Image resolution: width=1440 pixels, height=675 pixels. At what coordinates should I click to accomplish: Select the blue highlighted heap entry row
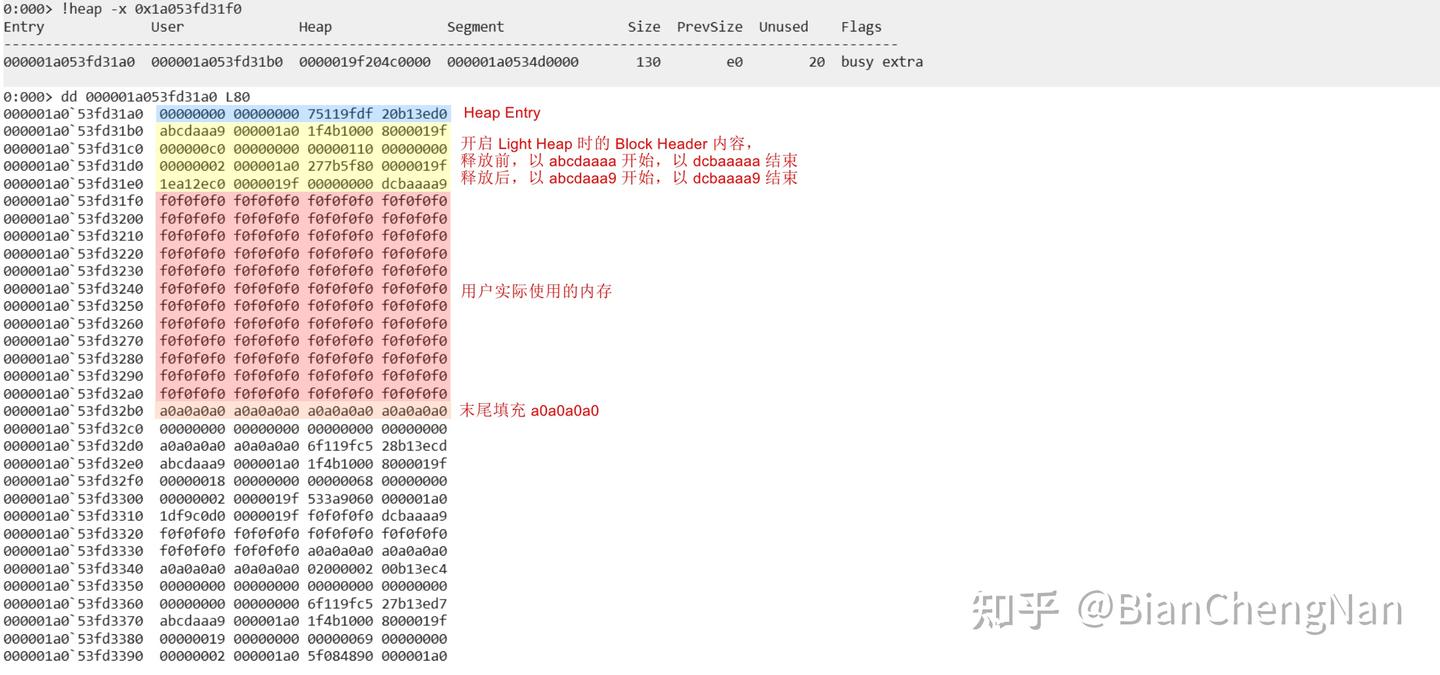302,113
